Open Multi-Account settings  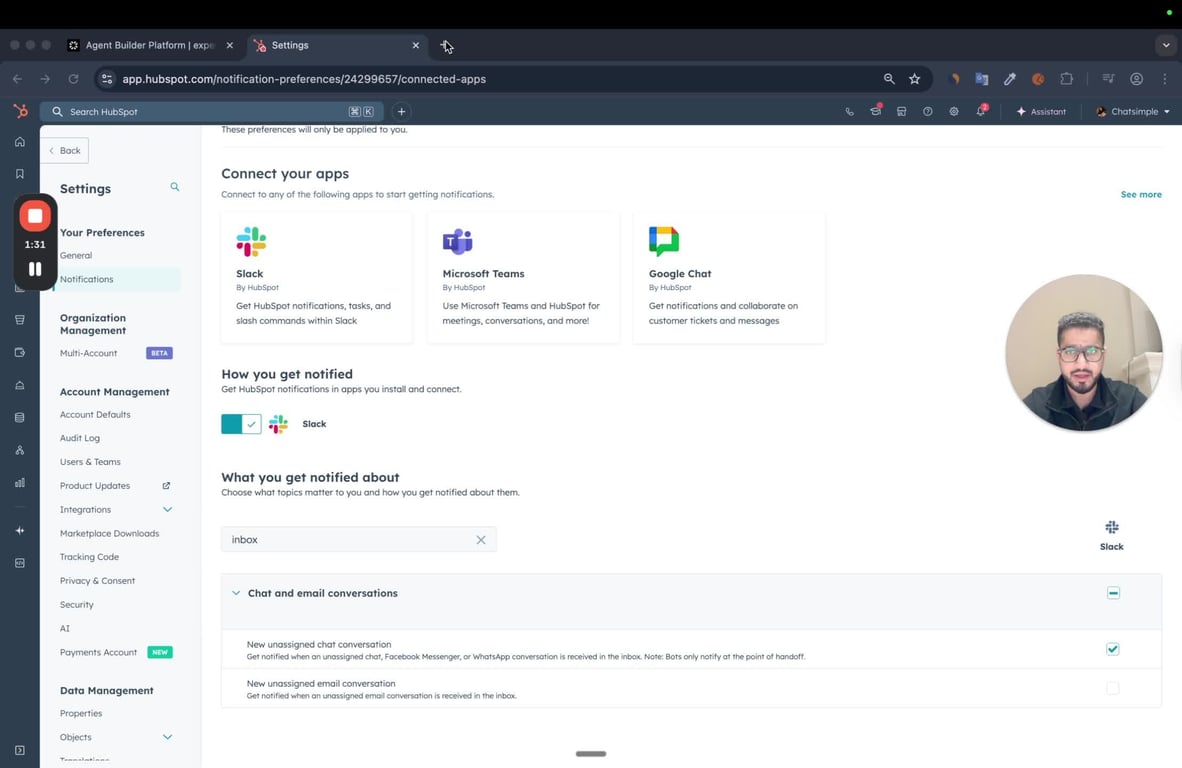pos(88,353)
